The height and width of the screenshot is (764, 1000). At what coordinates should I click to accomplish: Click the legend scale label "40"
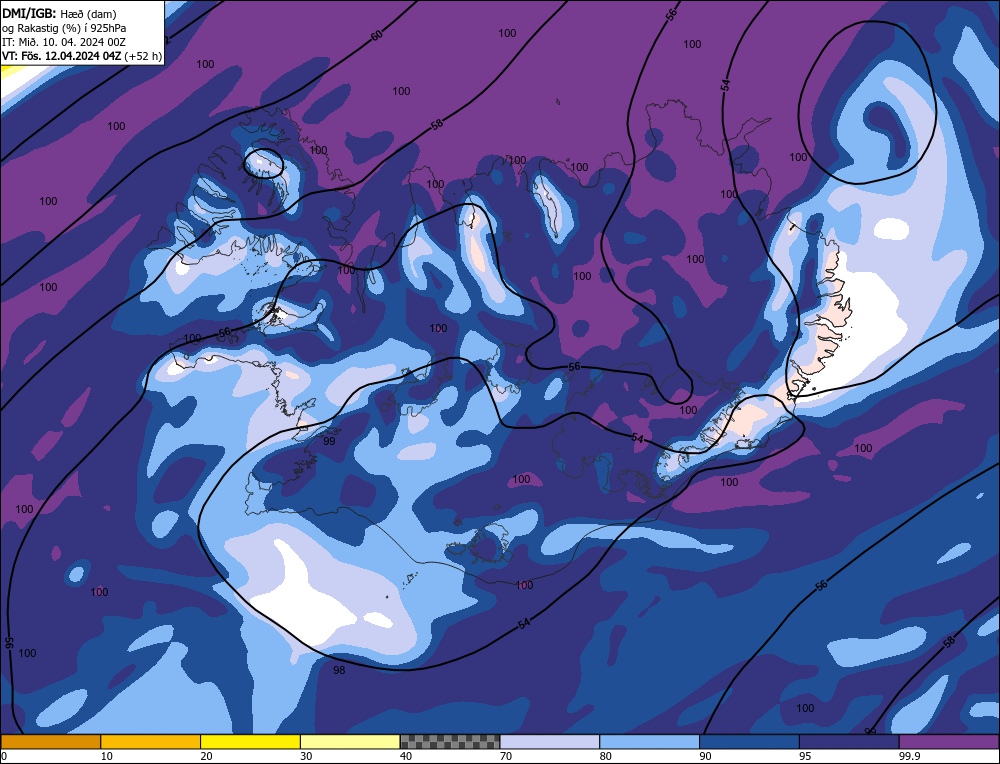pos(406,756)
